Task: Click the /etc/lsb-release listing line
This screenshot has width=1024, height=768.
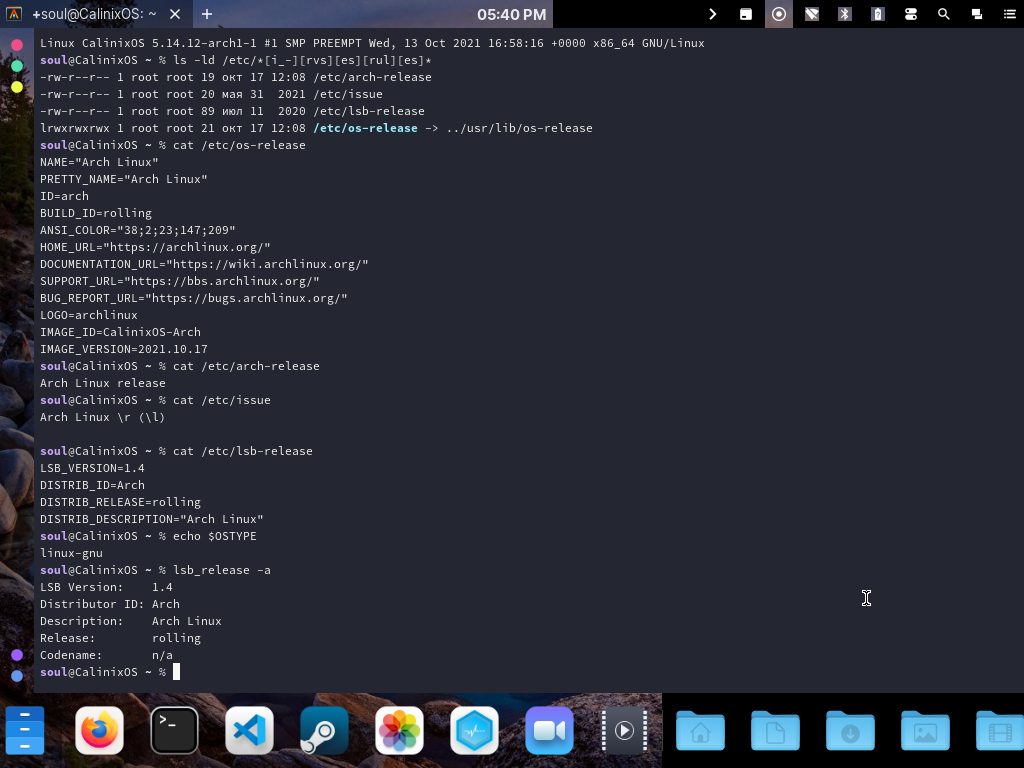Action: point(232,111)
